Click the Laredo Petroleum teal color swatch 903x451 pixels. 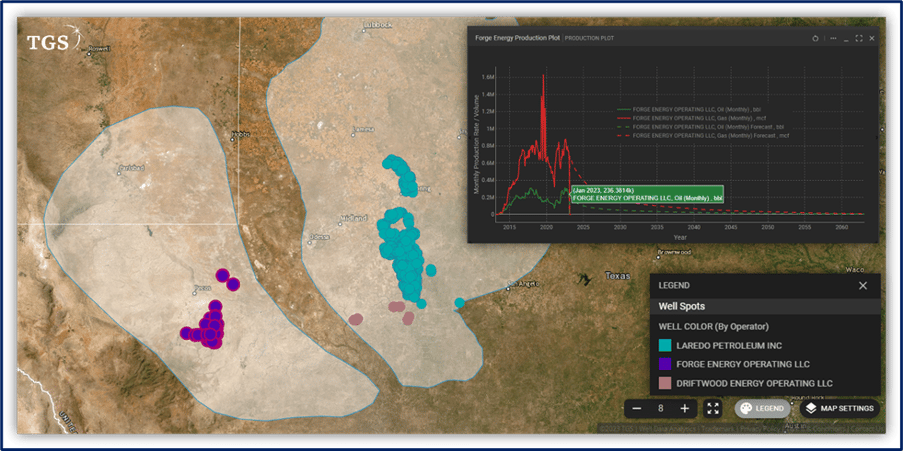[x=665, y=346]
